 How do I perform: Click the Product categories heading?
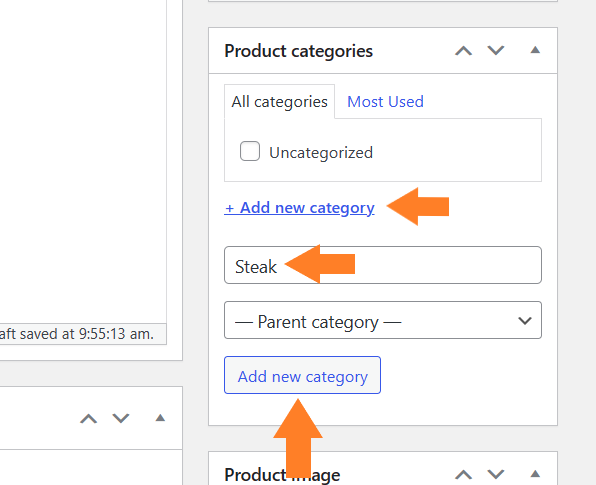pos(298,51)
